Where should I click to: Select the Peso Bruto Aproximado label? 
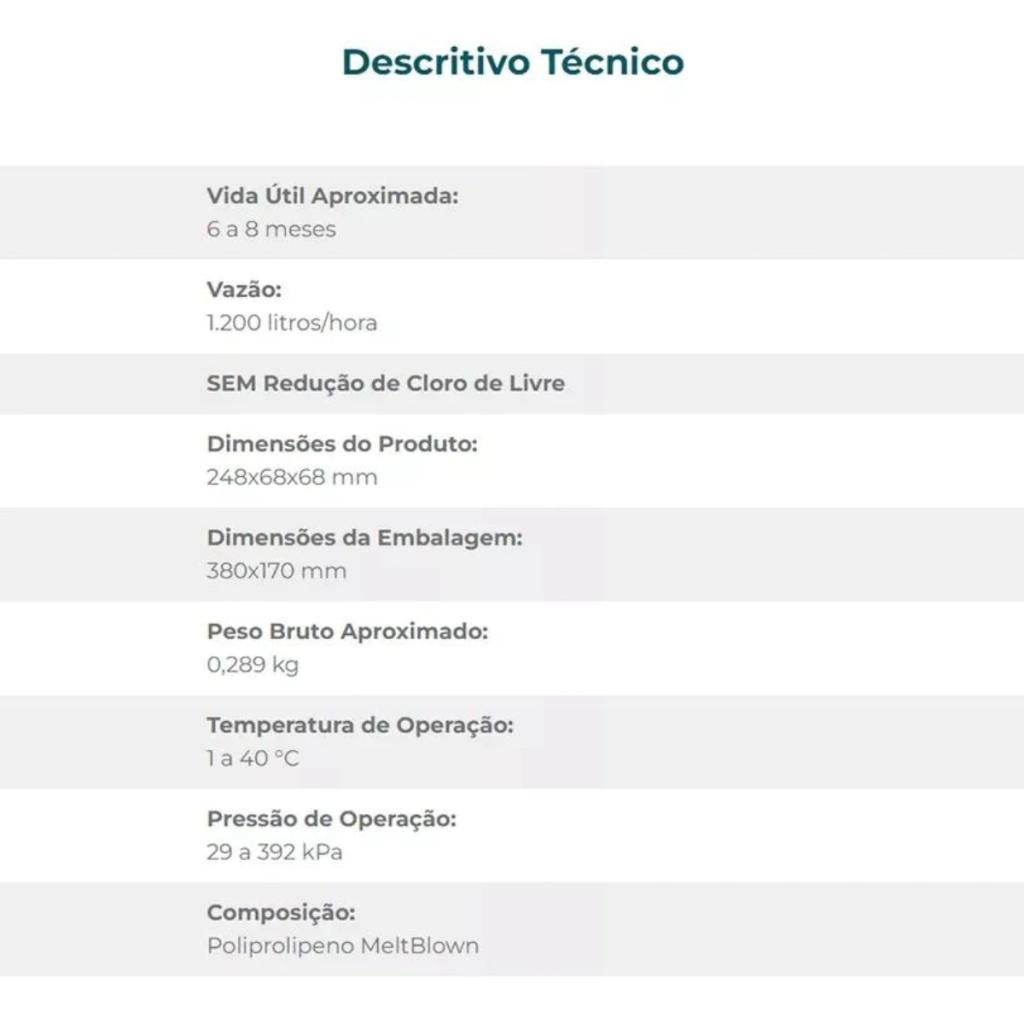tap(347, 632)
